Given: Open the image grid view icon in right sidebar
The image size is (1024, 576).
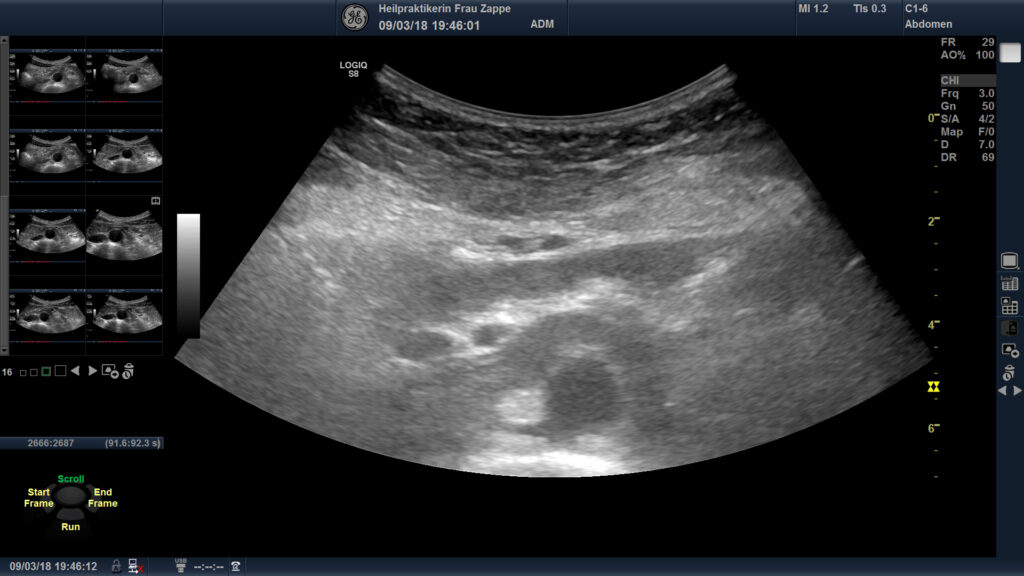Looking at the screenshot, I should tap(1009, 306).
